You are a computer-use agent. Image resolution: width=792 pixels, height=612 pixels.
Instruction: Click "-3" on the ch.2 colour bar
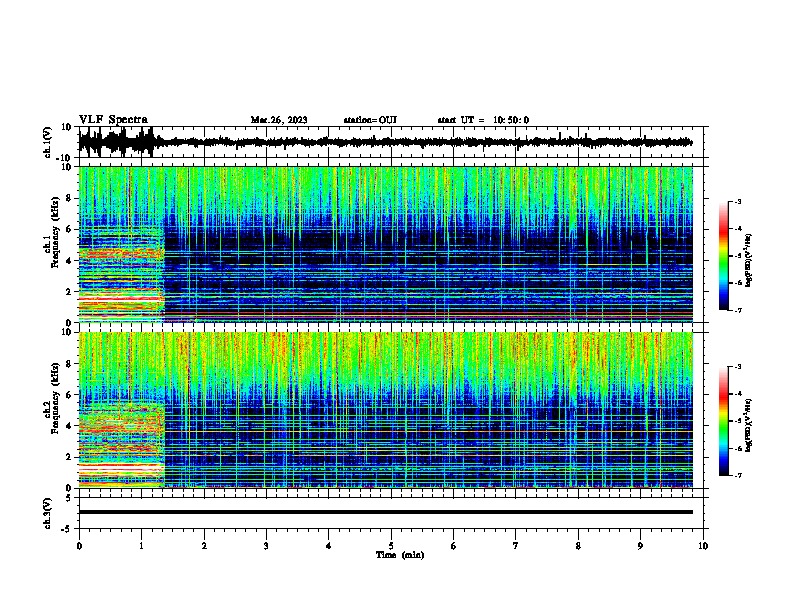click(738, 367)
